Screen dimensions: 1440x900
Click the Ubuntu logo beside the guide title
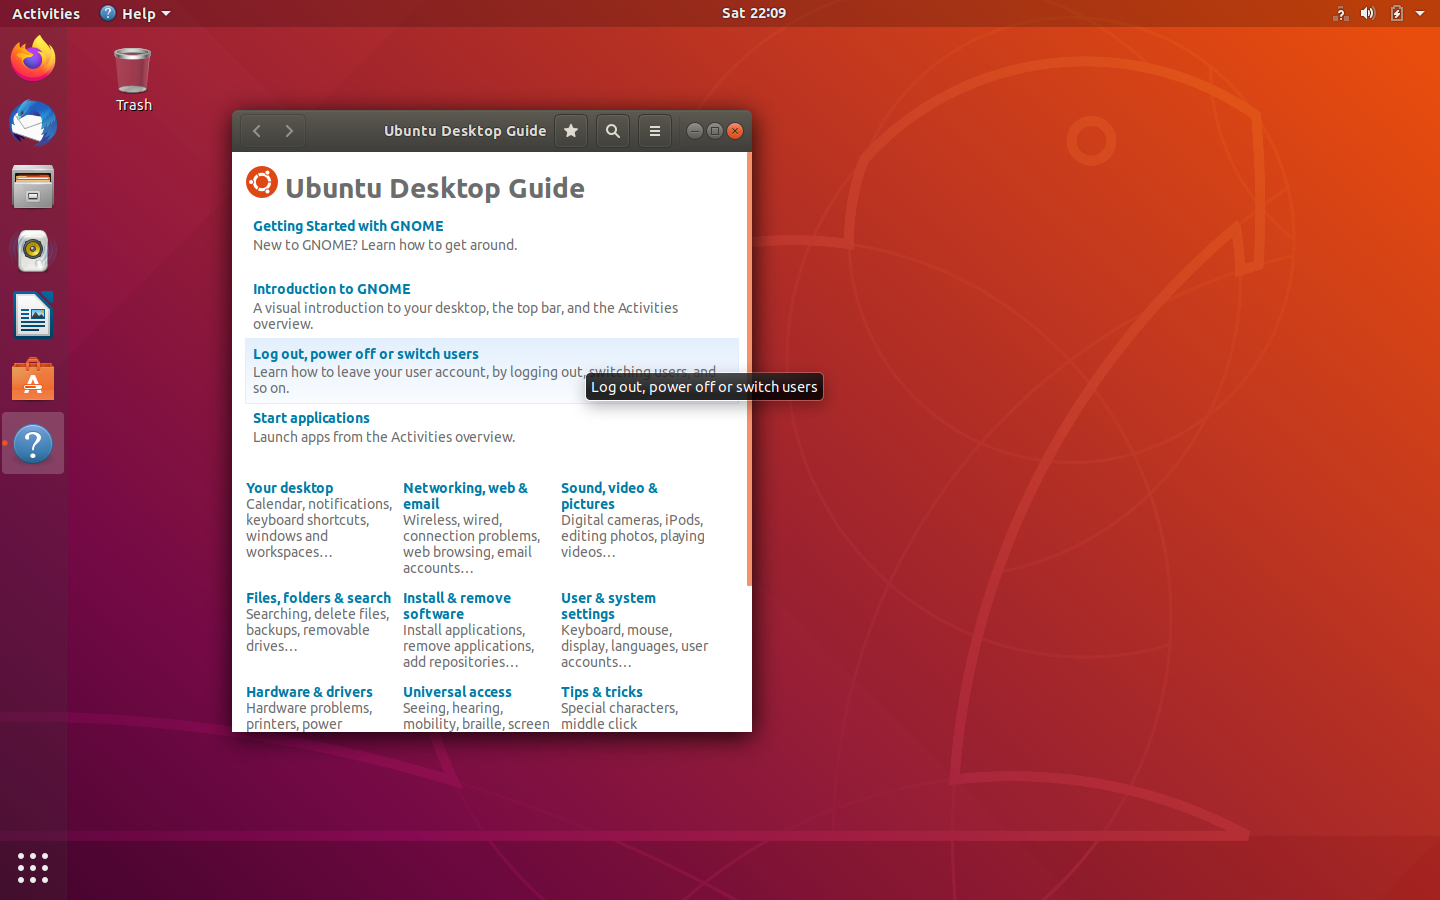(262, 182)
